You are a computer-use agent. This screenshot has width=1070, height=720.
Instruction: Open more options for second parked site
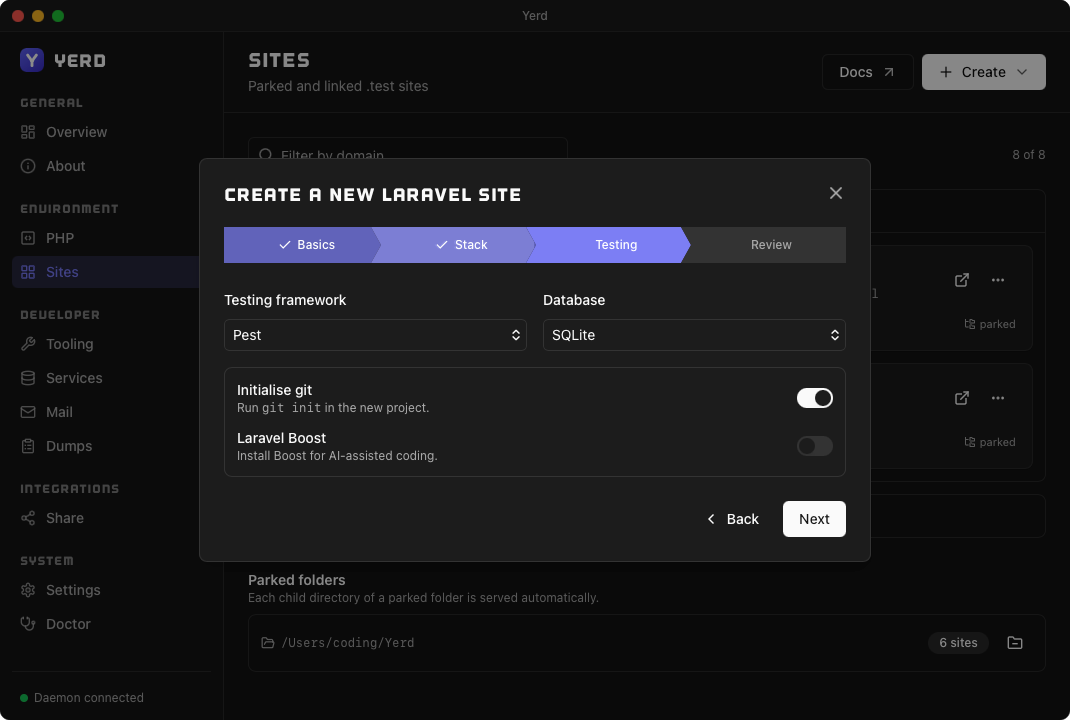pyautogui.click(x=998, y=398)
